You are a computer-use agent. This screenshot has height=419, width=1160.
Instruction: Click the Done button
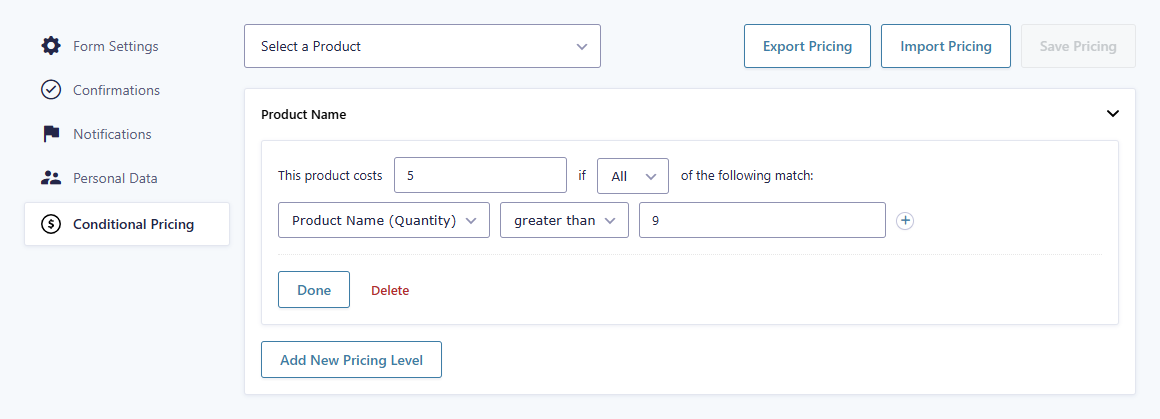314,290
